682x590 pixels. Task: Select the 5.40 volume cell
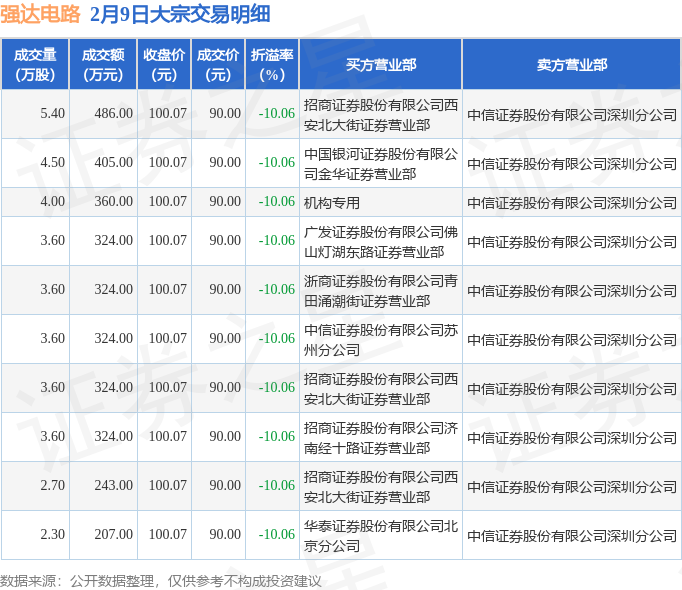click(x=52, y=114)
